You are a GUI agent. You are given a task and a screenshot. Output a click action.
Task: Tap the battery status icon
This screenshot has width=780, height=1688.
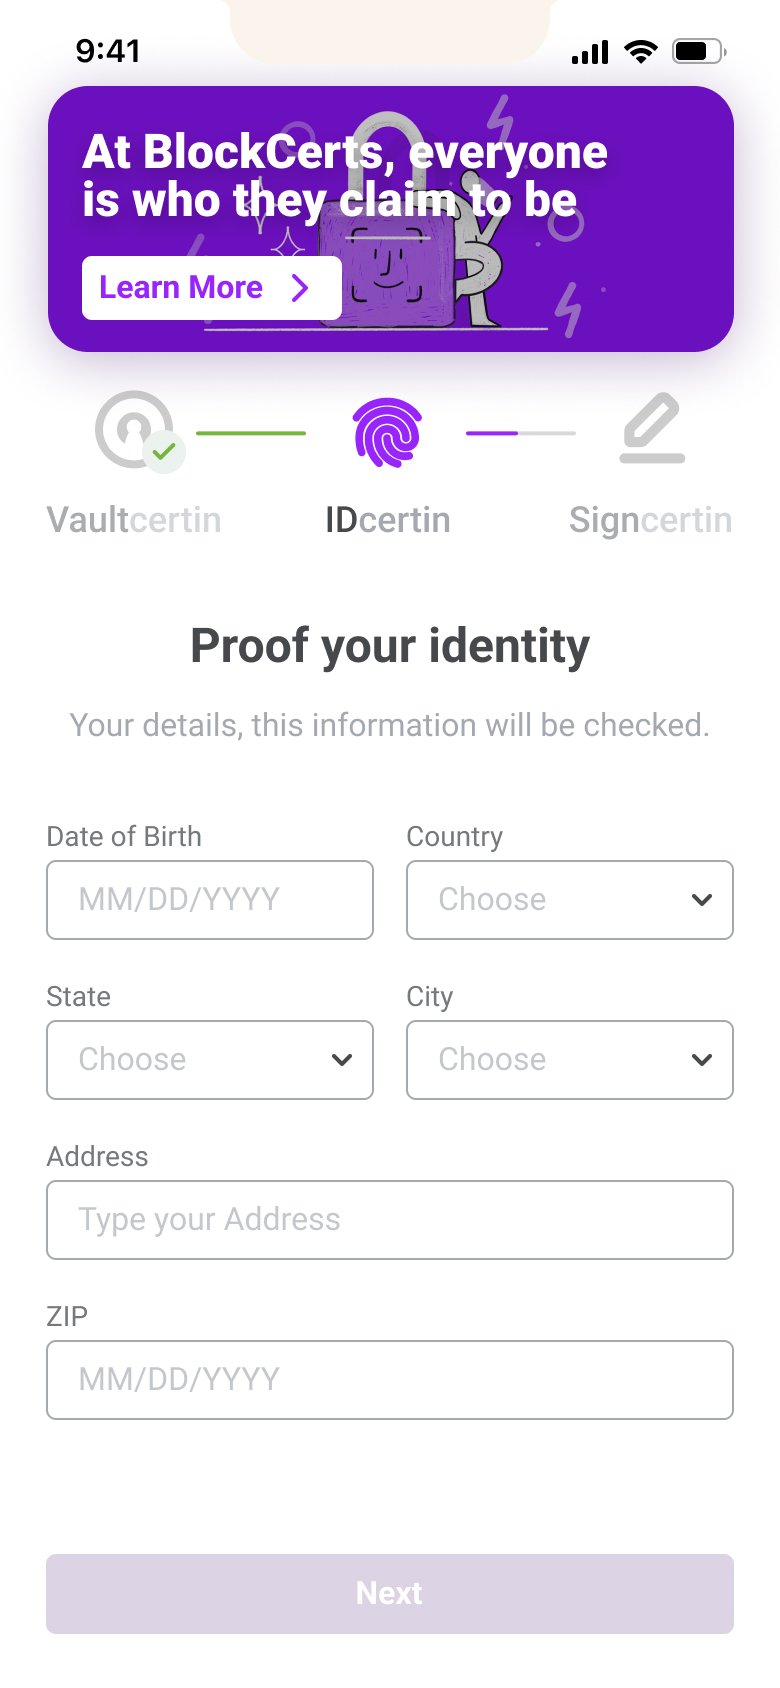699,52
